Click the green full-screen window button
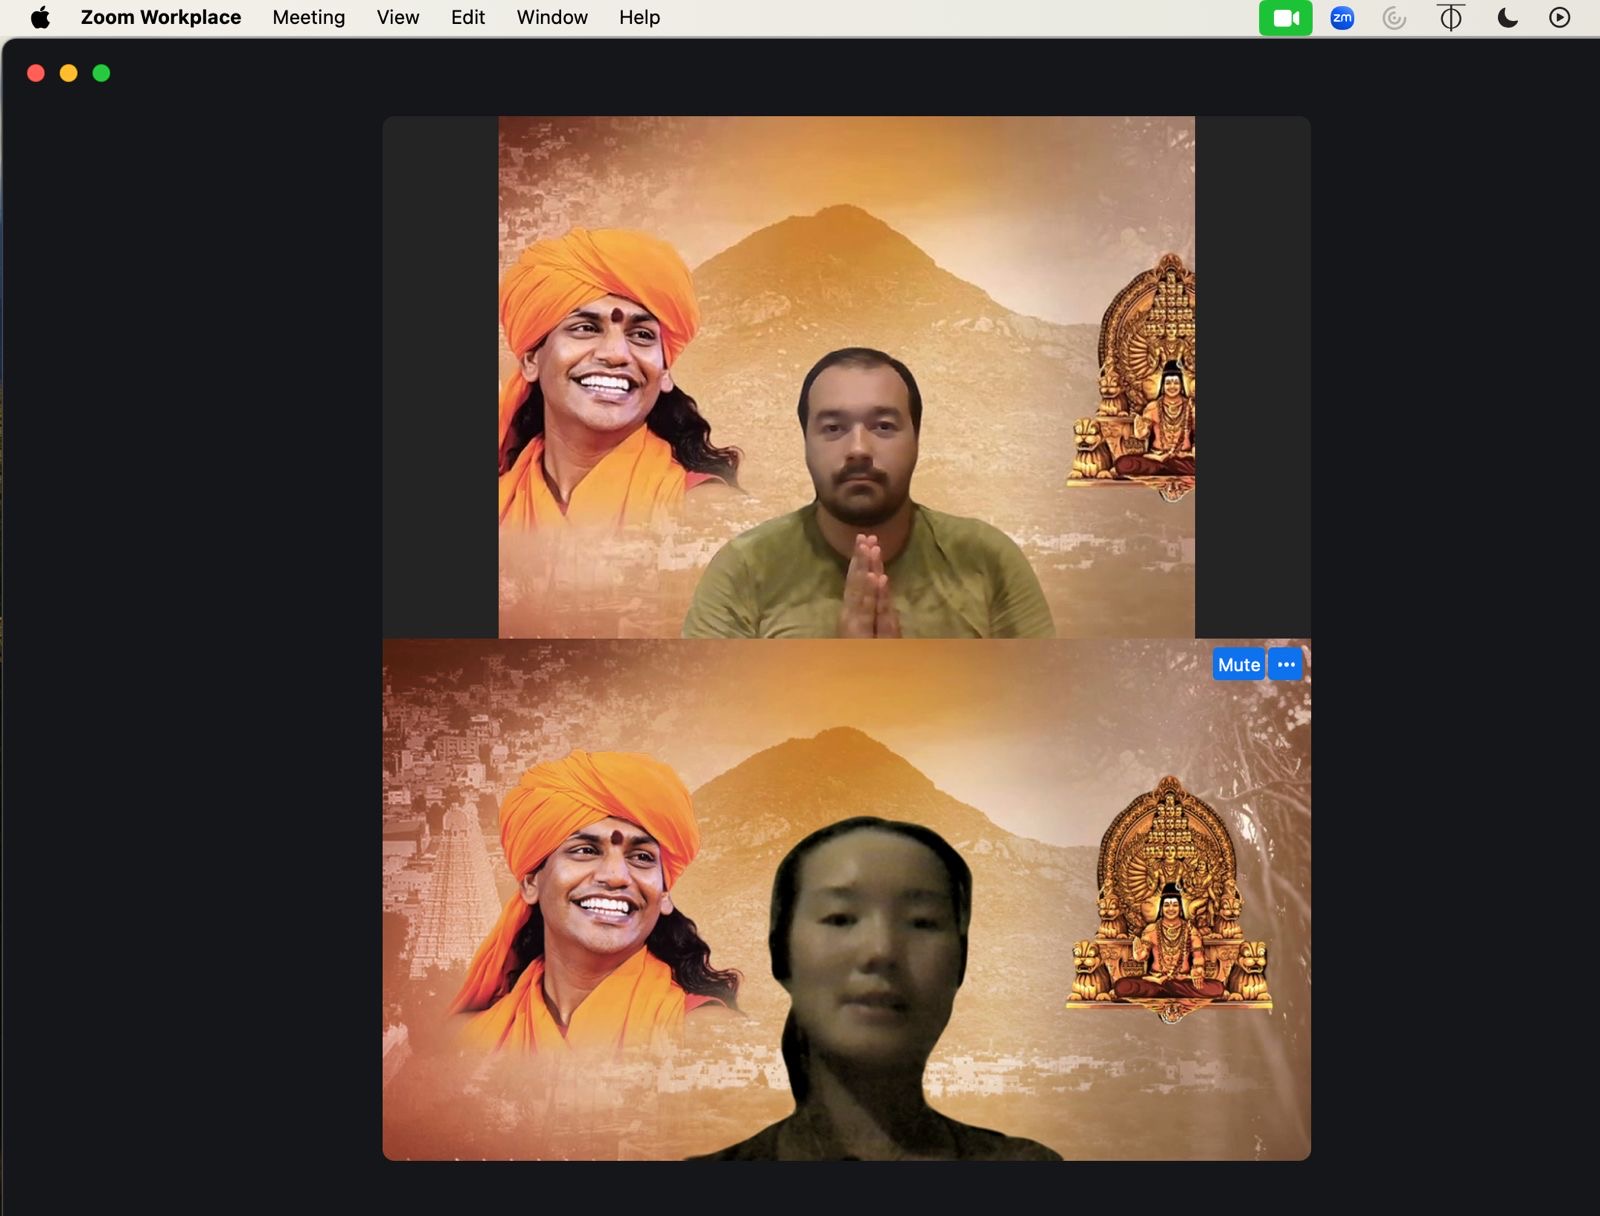This screenshot has width=1600, height=1216. click(101, 73)
